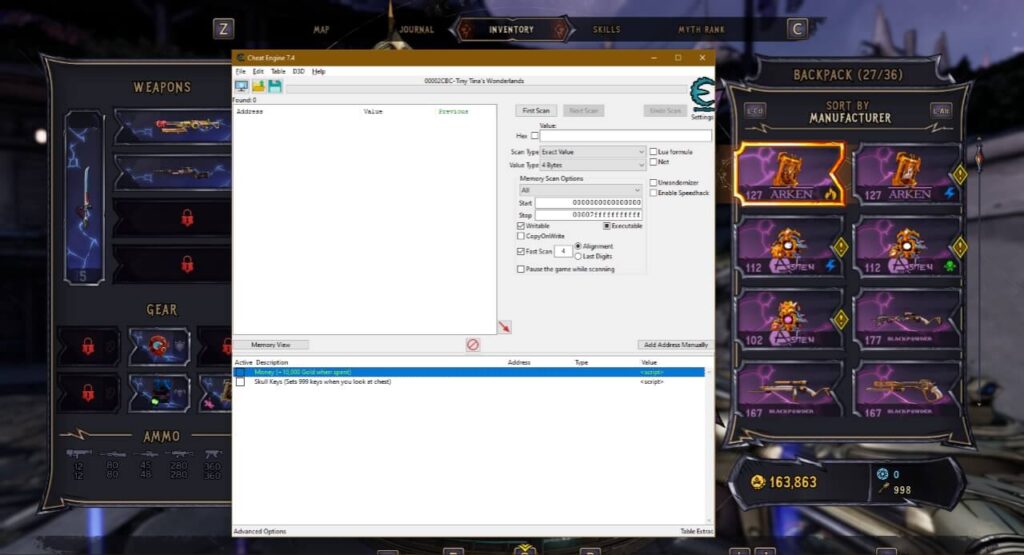This screenshot has height=555, width=1024.
Task: Click the Z key prompt icon
Action: [223, 29]
